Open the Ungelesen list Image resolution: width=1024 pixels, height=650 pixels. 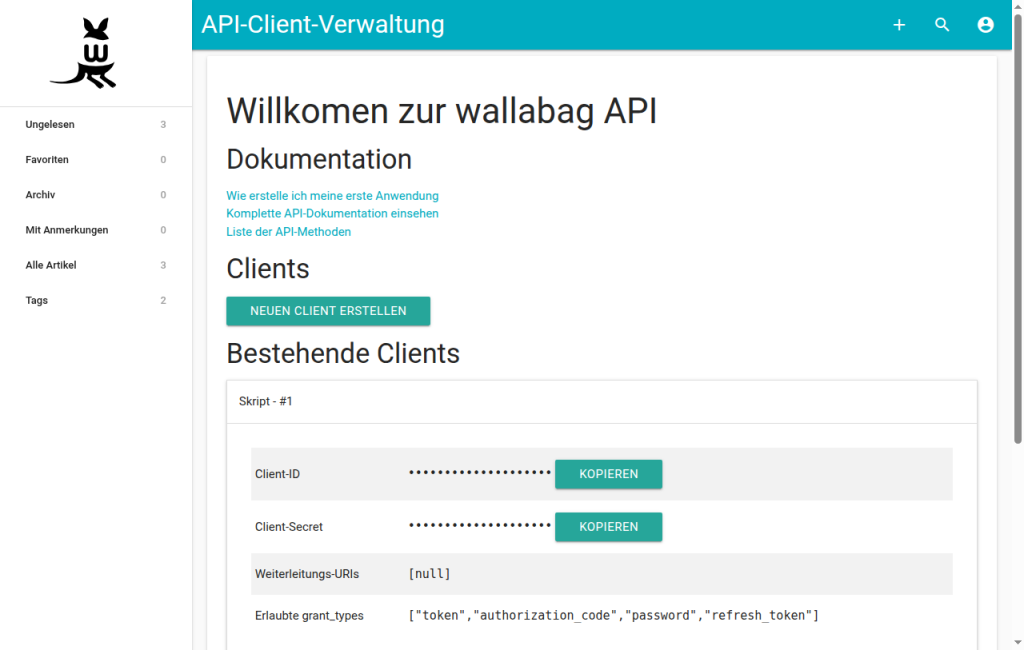pos(96,124)
